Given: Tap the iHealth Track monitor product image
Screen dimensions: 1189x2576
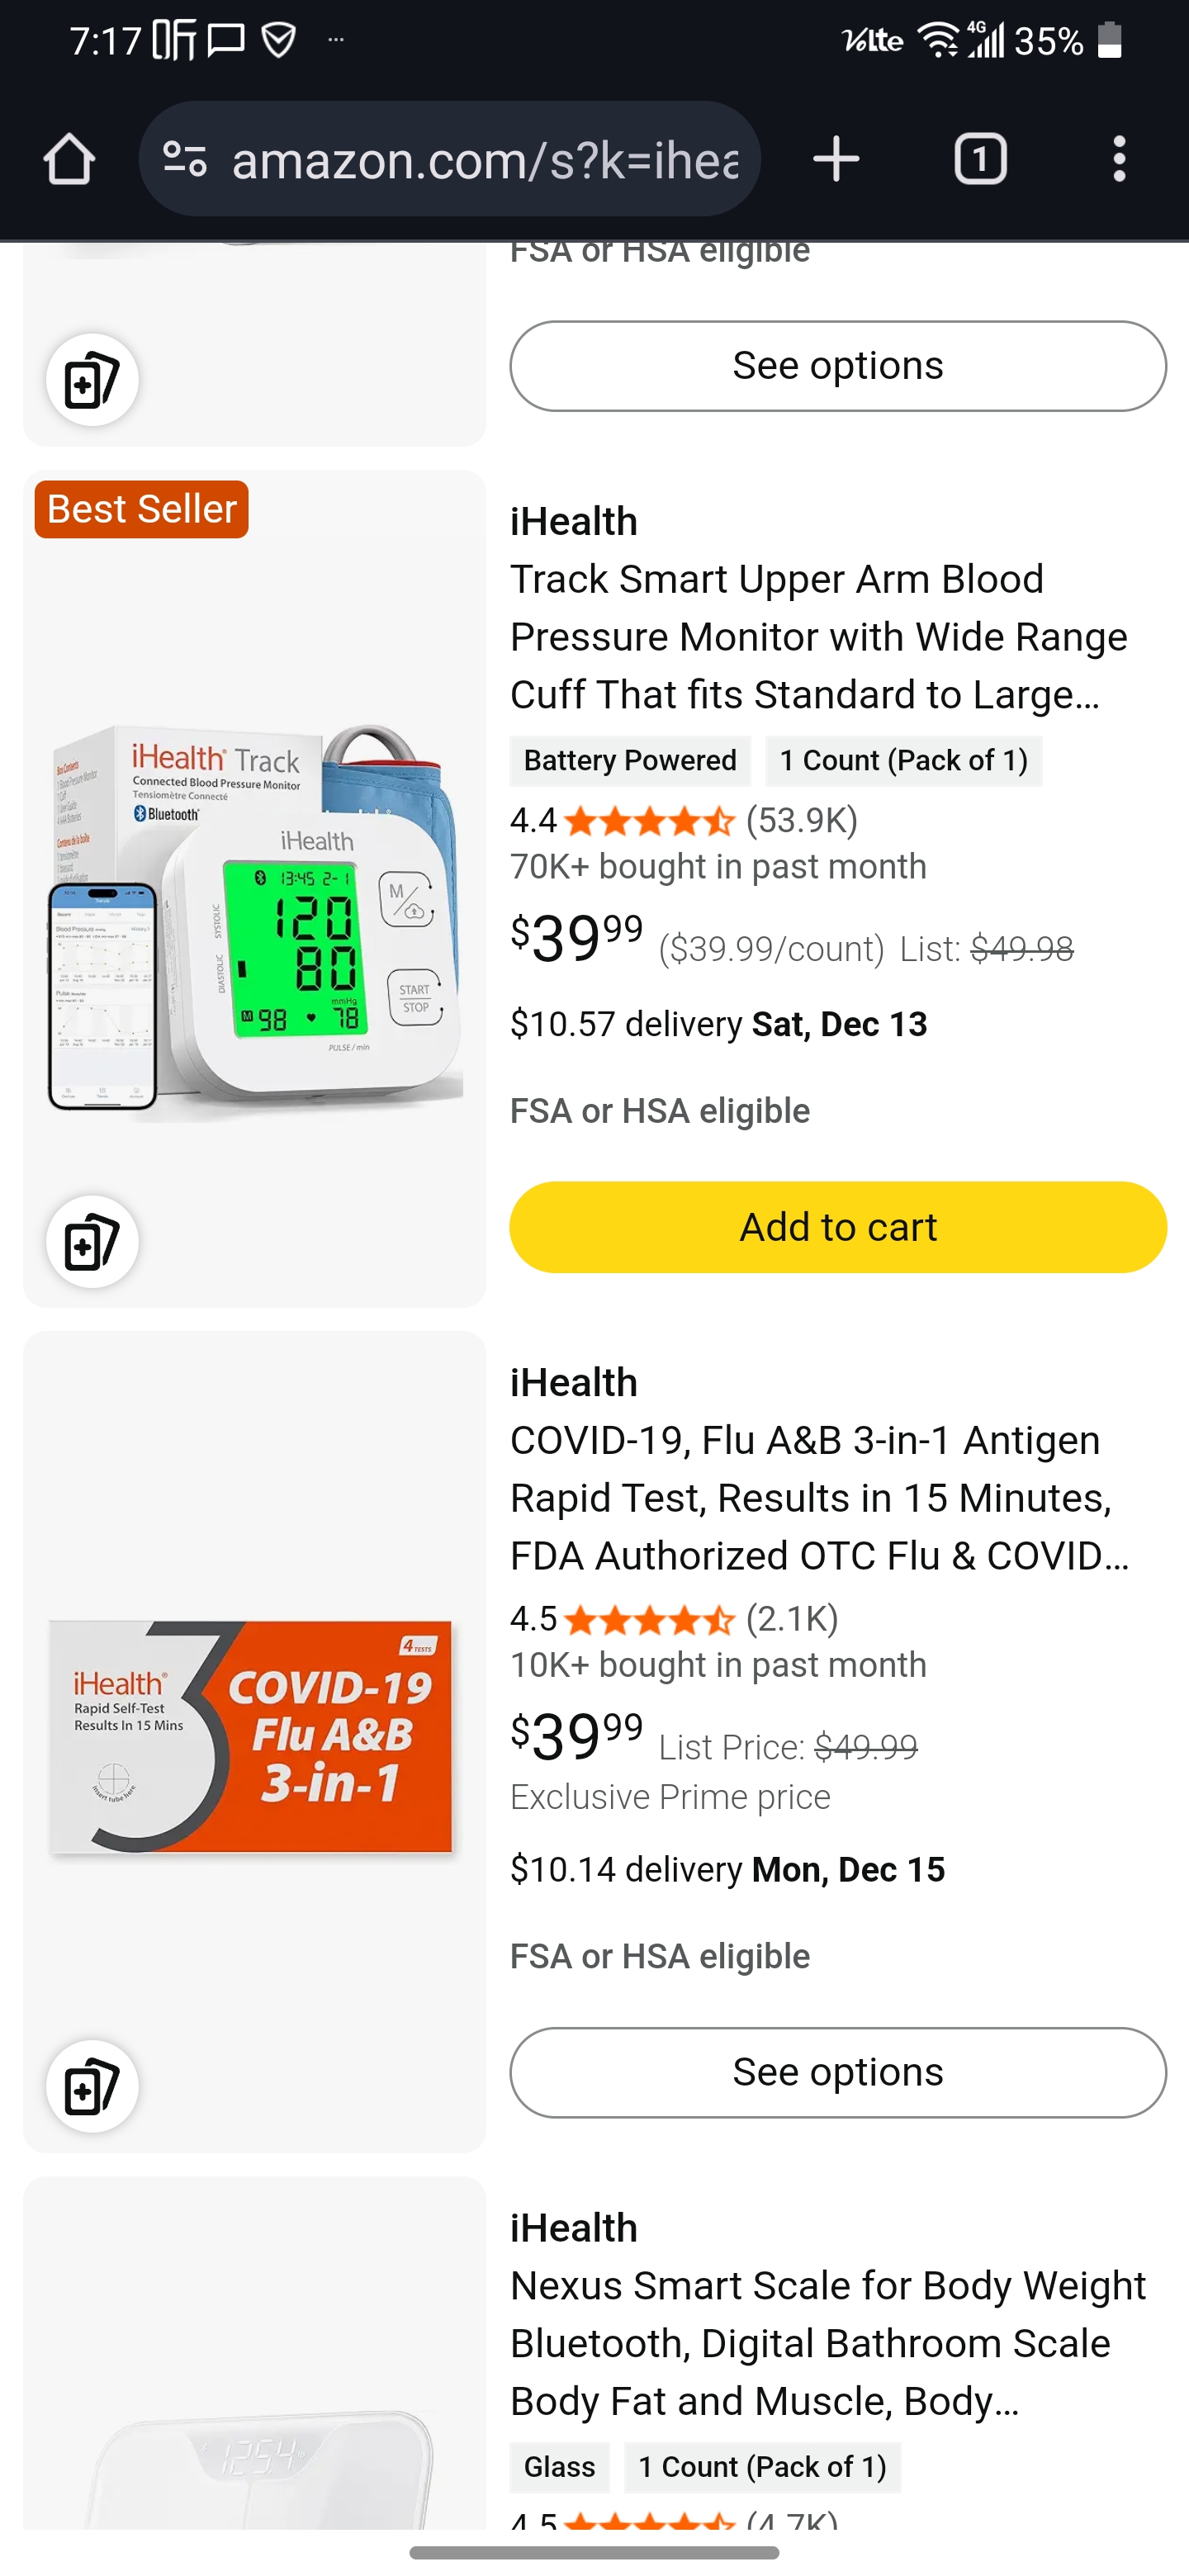Looking at the screenshot, I should [x=255, y=920].
